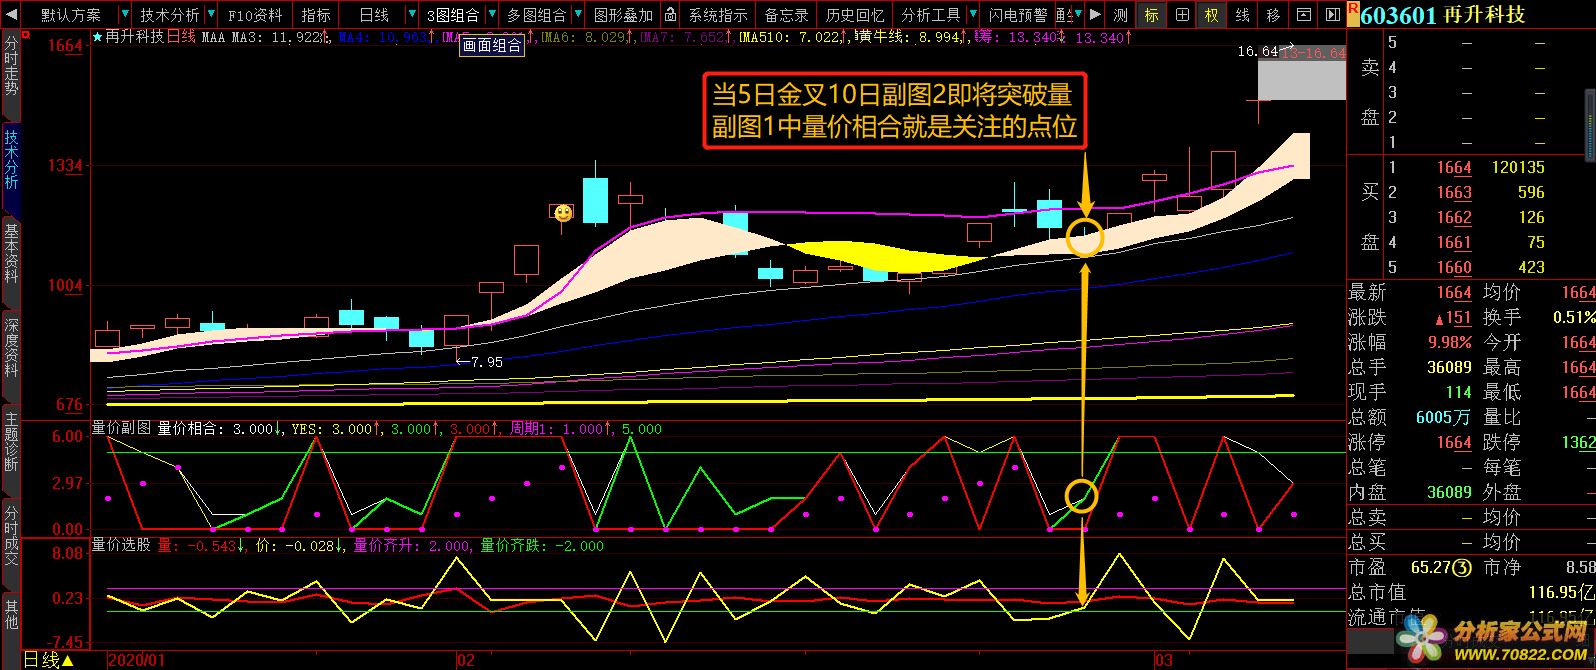The width and height of the screenshot is (1596, 670).
Task: Open the 日线 period dropdown arrow
Action: point(410,15)
